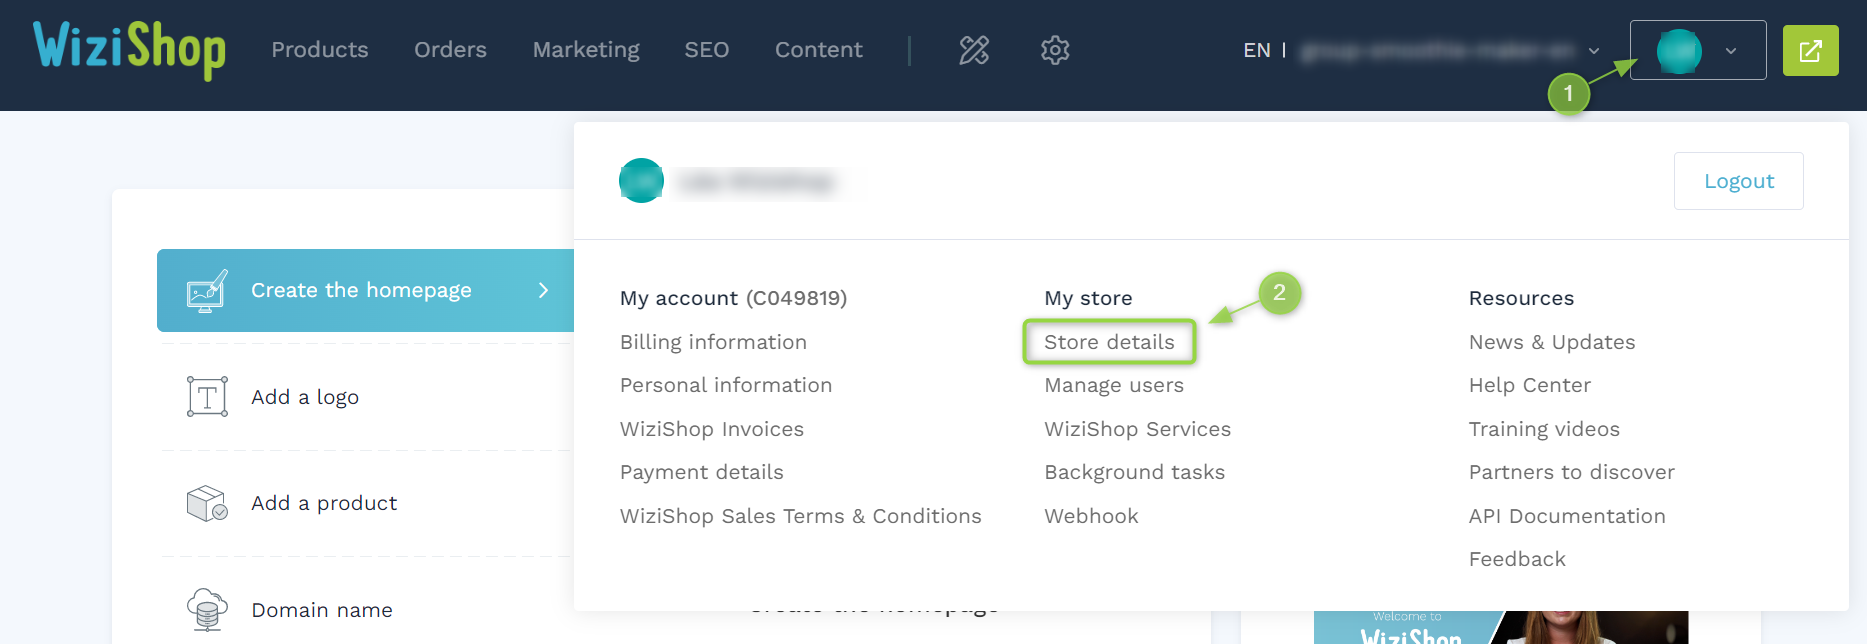1867x644 pixels.
Task: Open WiziShop Invoices
Action: pos(712,429)
